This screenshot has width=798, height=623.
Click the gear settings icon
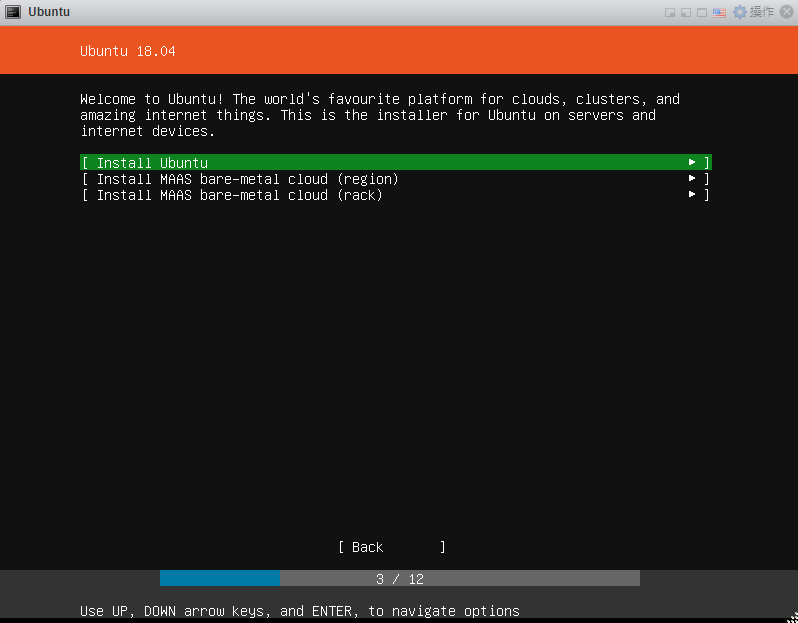pyautogui.click(x=740, y=12)
